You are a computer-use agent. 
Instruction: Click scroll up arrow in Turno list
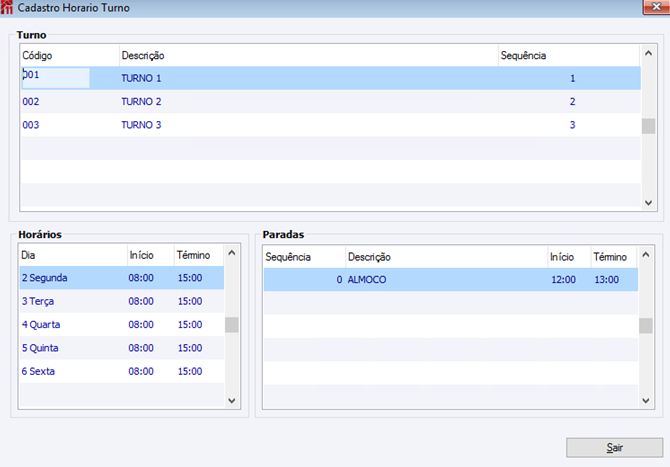648,53
